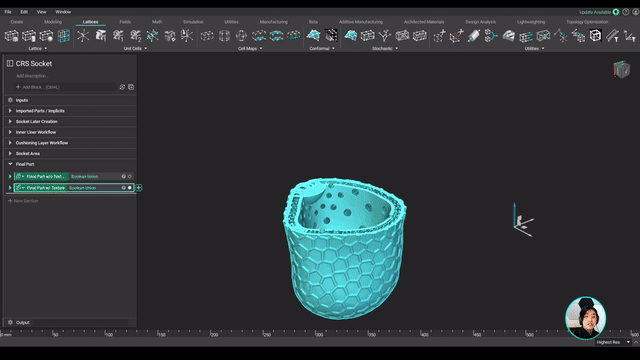Open the File menu
Image resolution: width=640 pixels, height=360 pixels.
pyautogui.click(x=8, y=12)
